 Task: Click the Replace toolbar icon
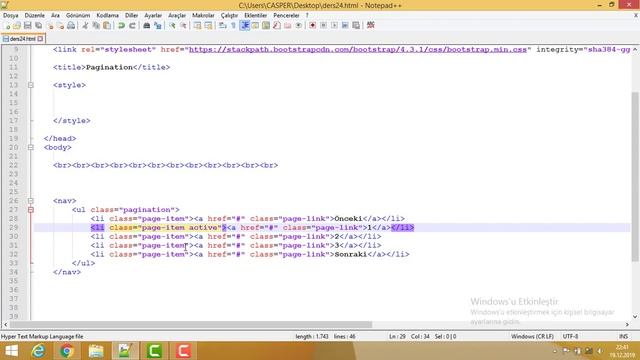point(157,25)
